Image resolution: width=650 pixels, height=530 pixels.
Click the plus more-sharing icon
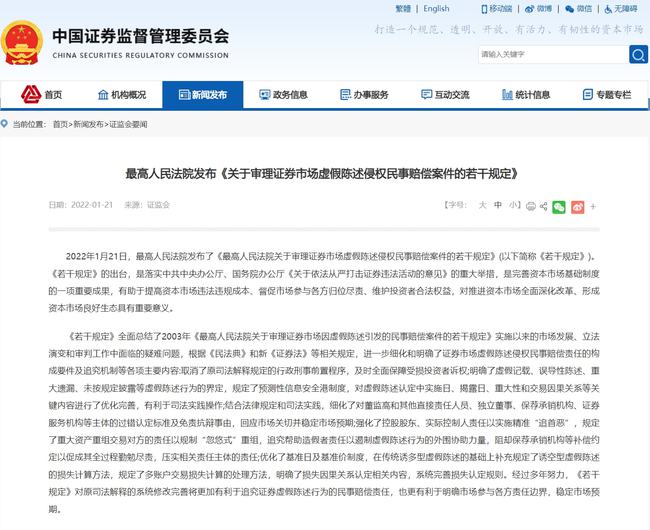click(593, 206)
